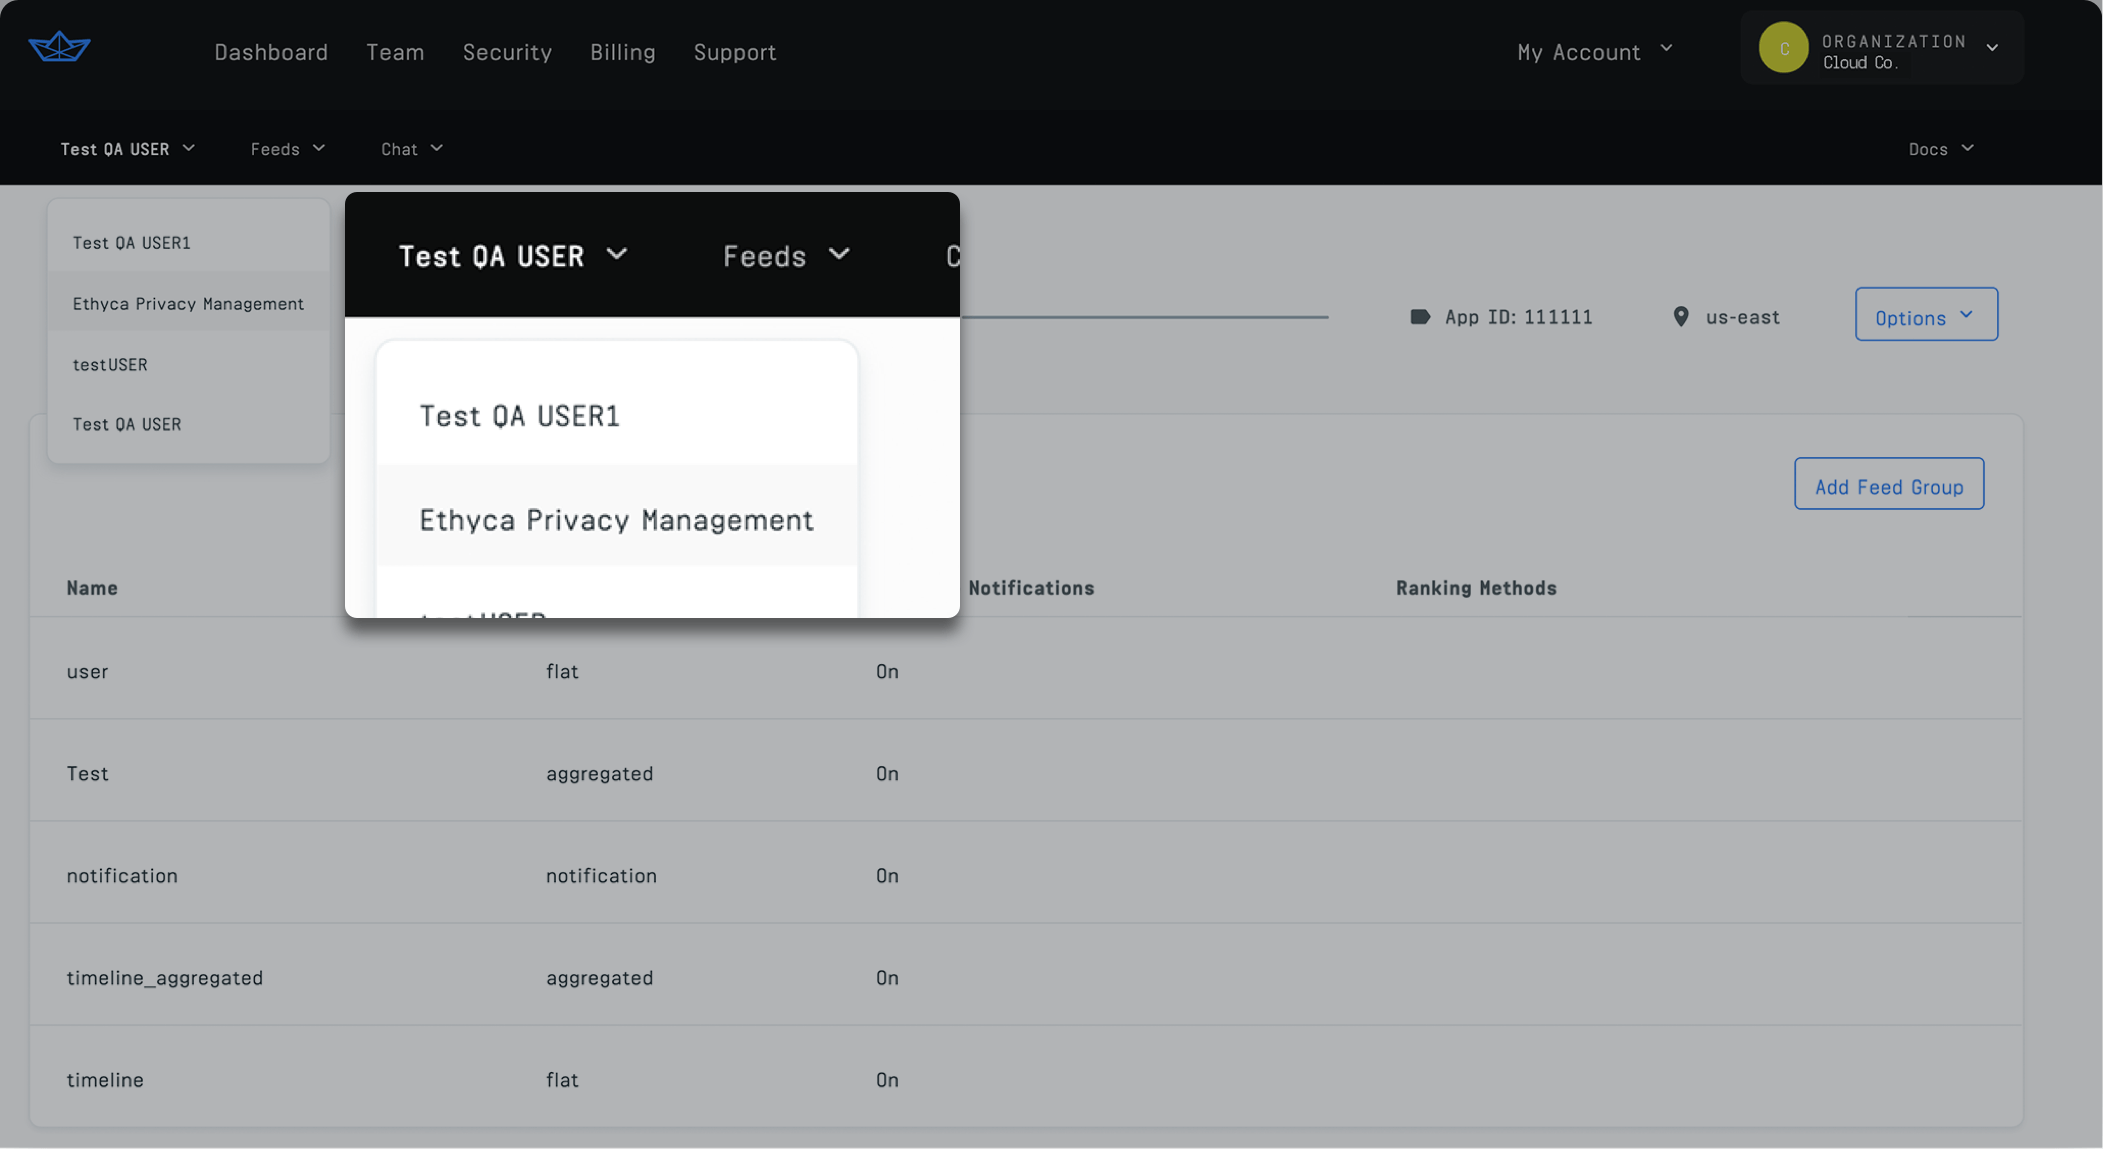Click the App ID tag icon
Image resolution: width=2103 pixels, height=1149 pixels.
[1419, 317]
